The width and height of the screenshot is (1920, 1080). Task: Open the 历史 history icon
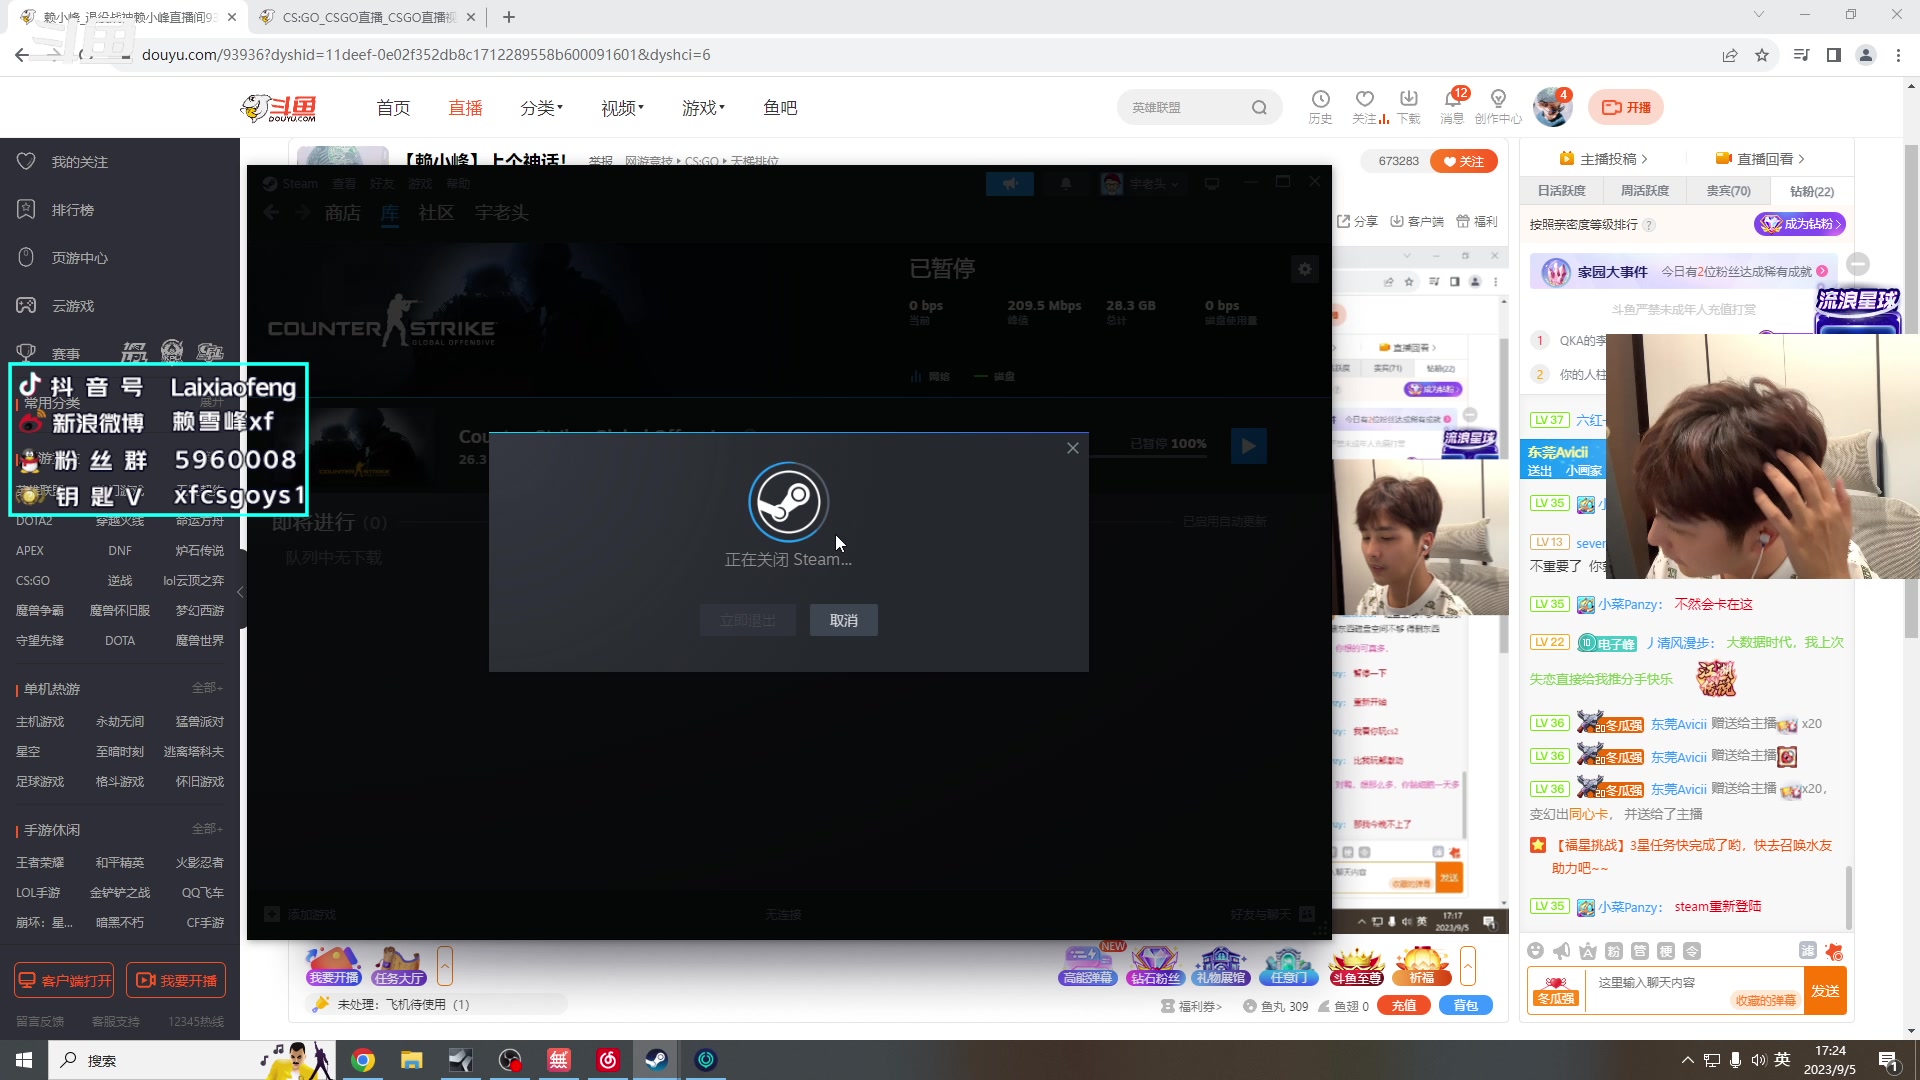(x=1320, y=106)
